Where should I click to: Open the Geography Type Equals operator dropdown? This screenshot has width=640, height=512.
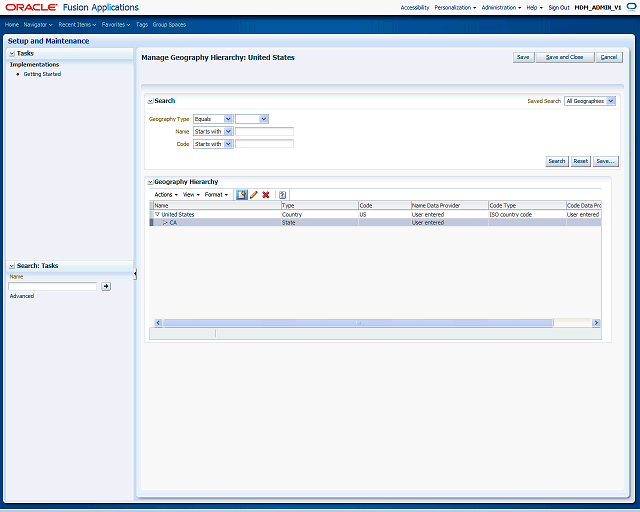pos(213,119)
